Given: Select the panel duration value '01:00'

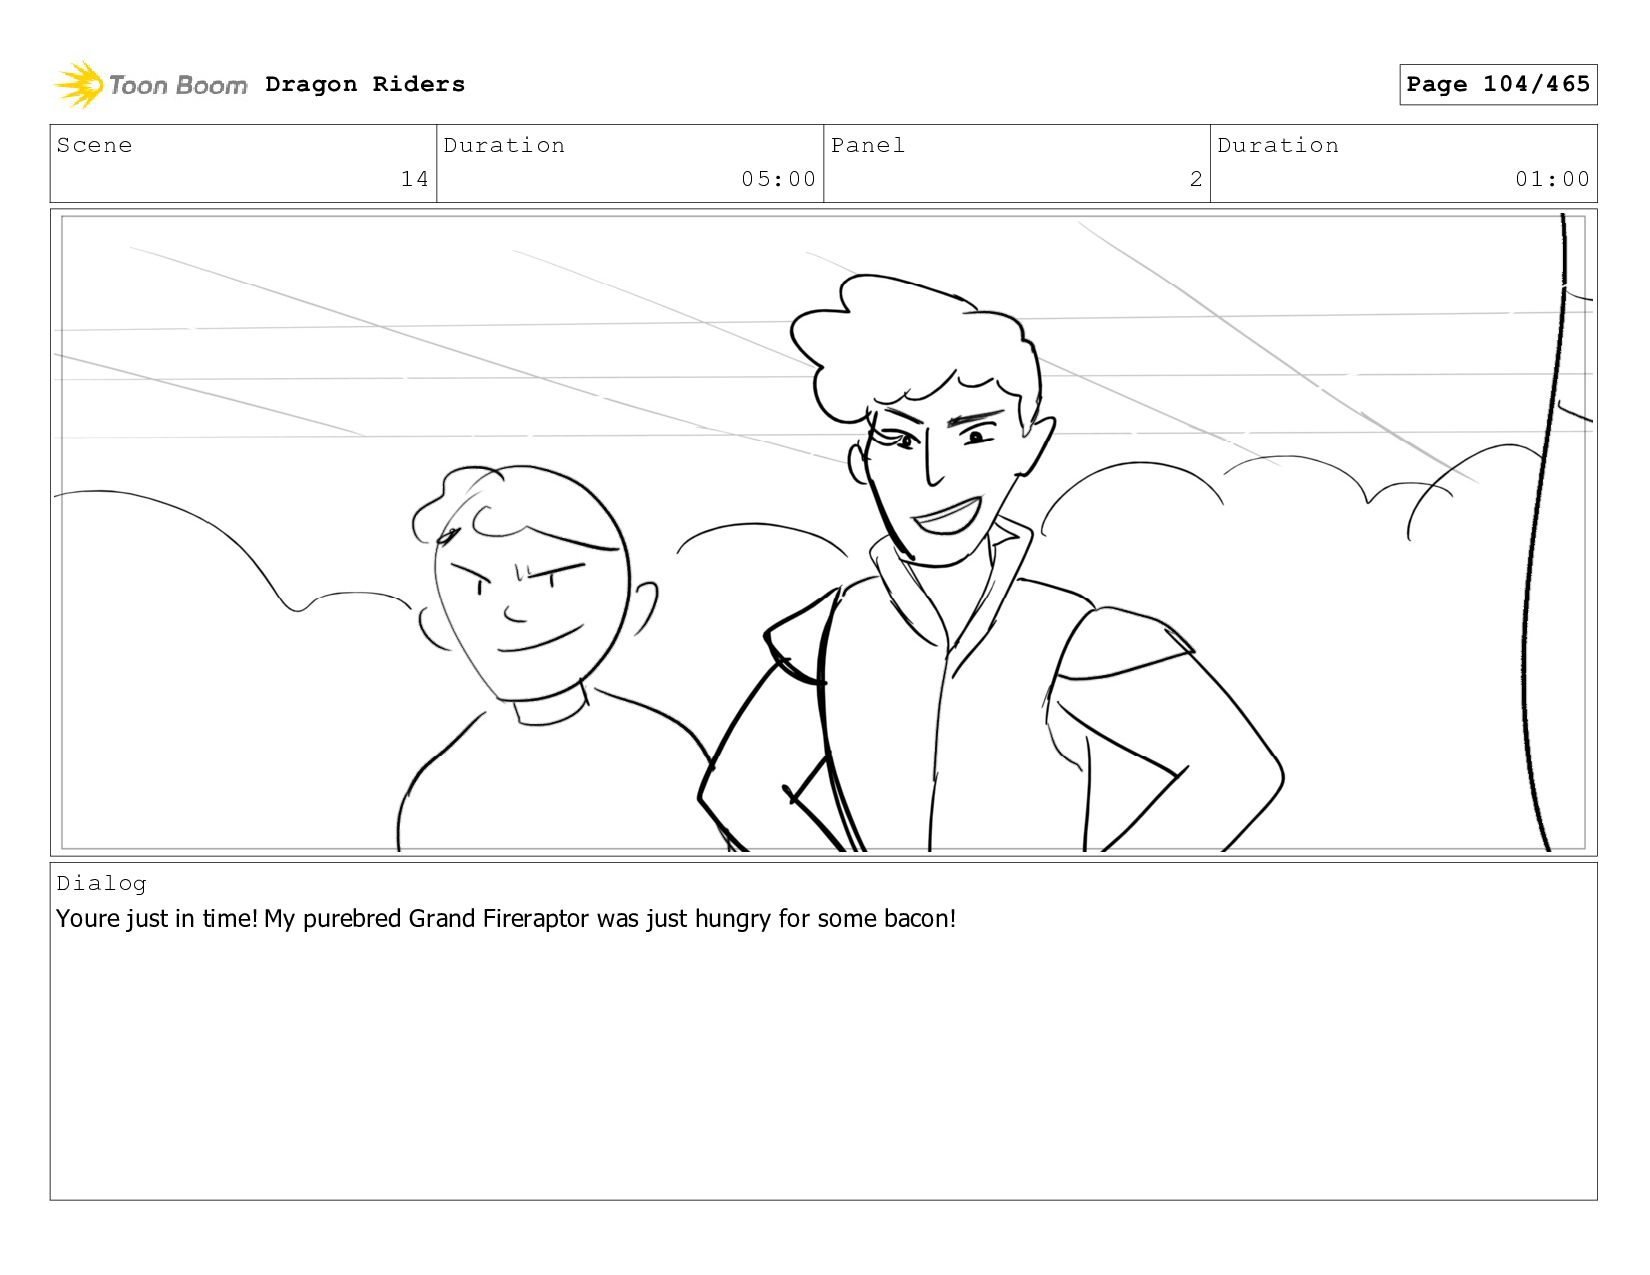Looking at the screenshot, I should coord(1552,179).
